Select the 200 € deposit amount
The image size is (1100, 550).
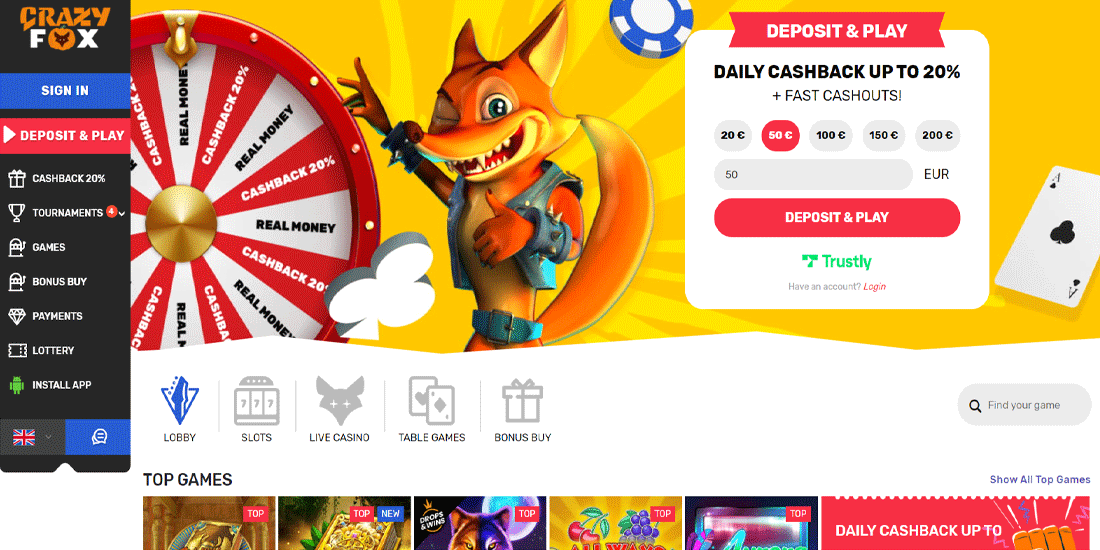click(937, 135)
